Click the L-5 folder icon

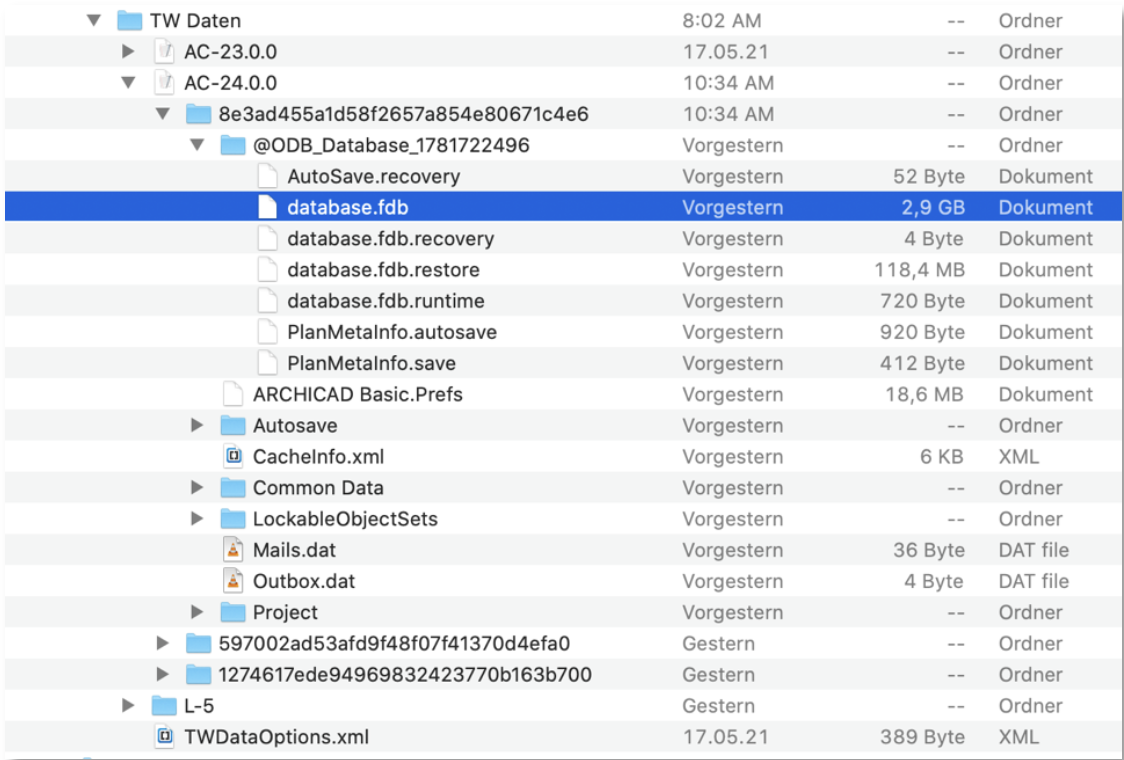(x=163, y=706)
